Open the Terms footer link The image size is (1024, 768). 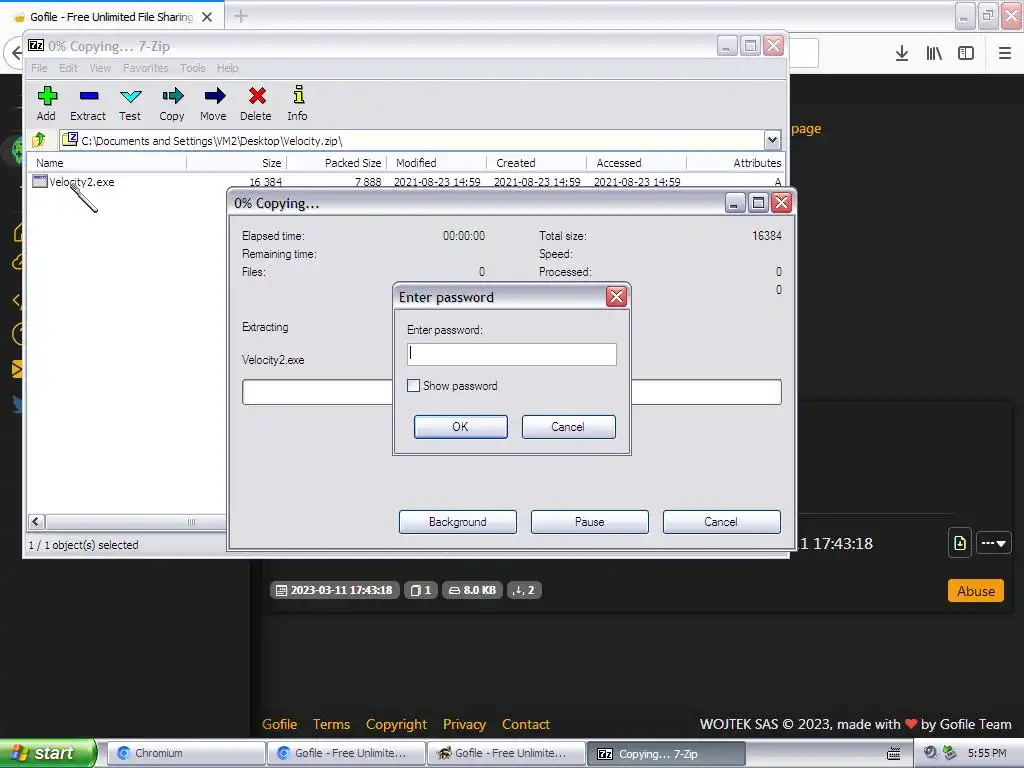tap(331, 724)
